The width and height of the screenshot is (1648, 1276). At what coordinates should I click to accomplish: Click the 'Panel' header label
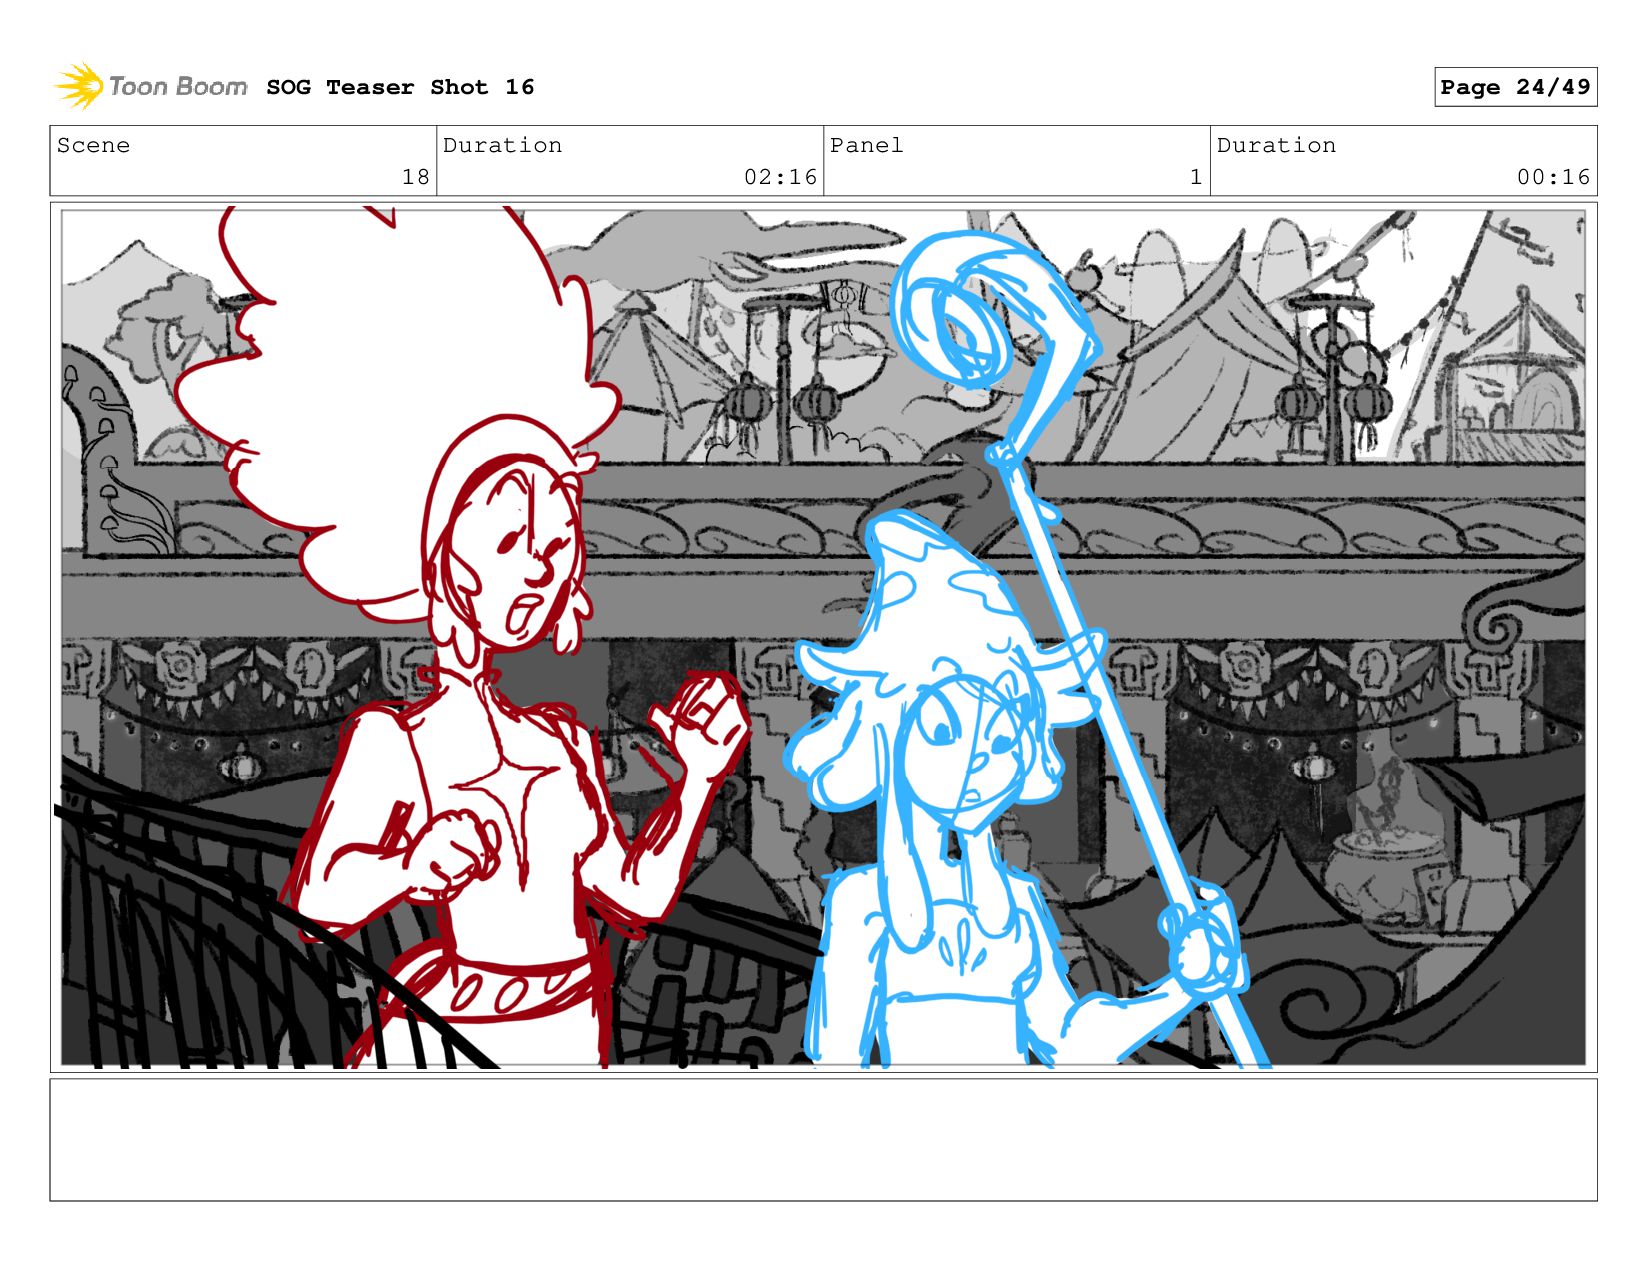click(866, 145)
